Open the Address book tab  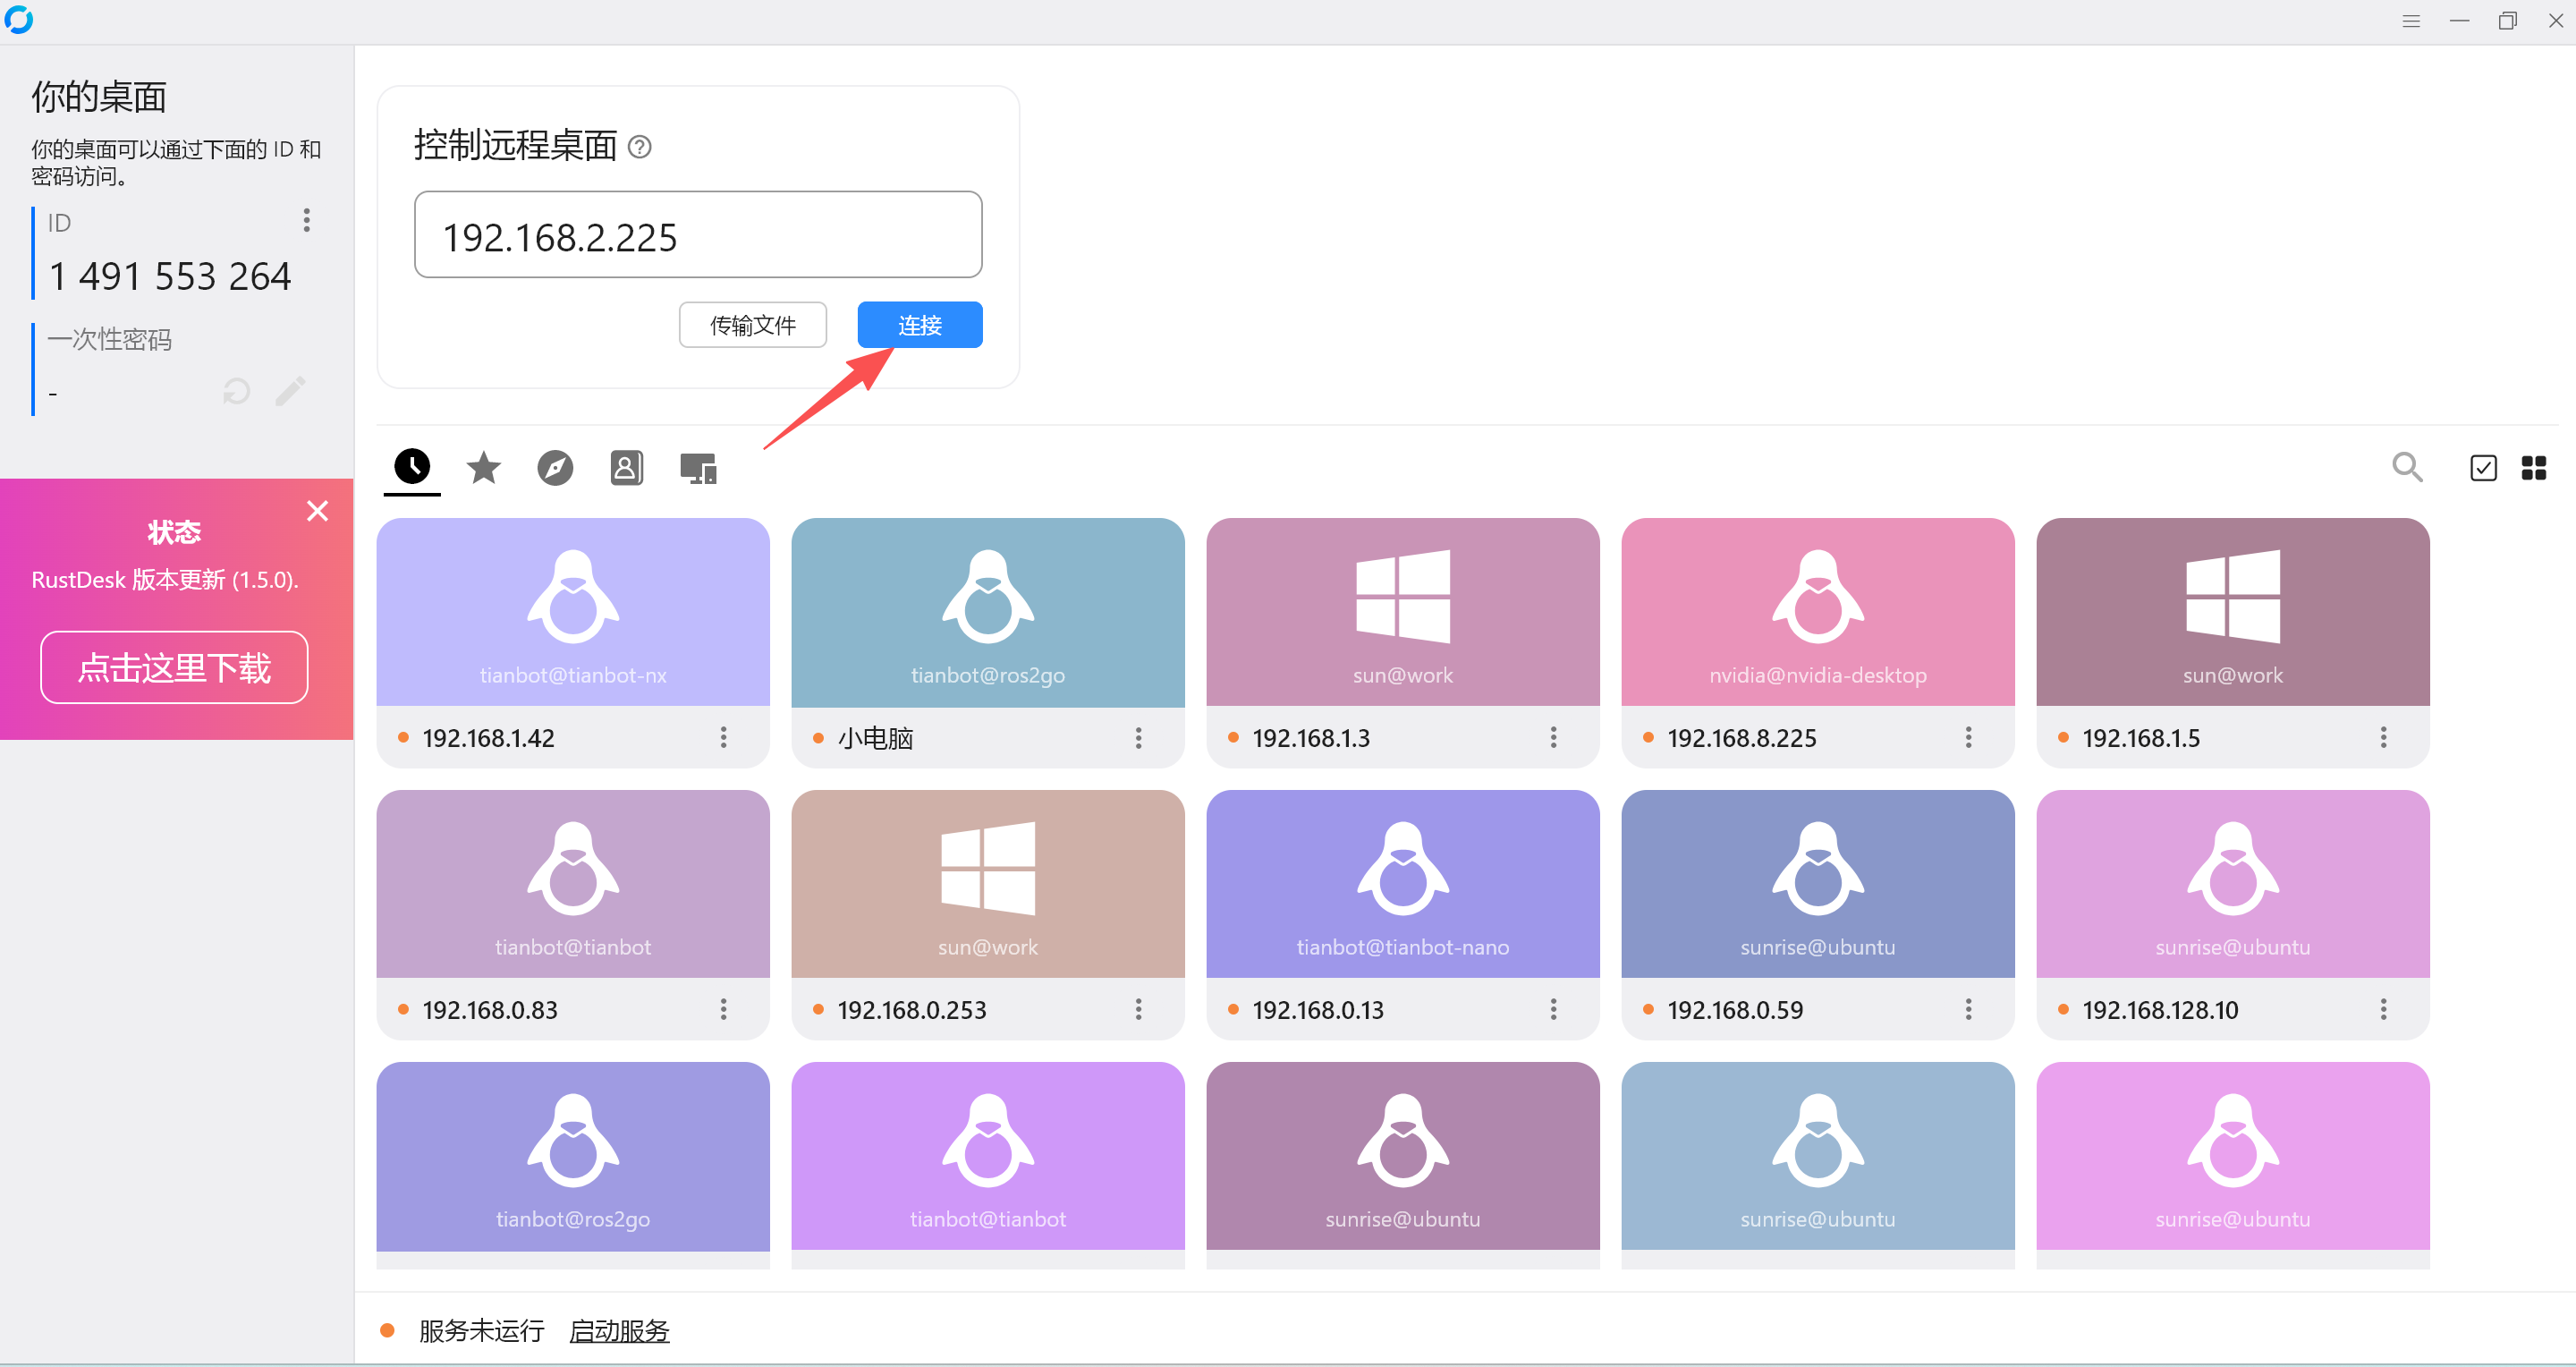click(x=627, y=467)
